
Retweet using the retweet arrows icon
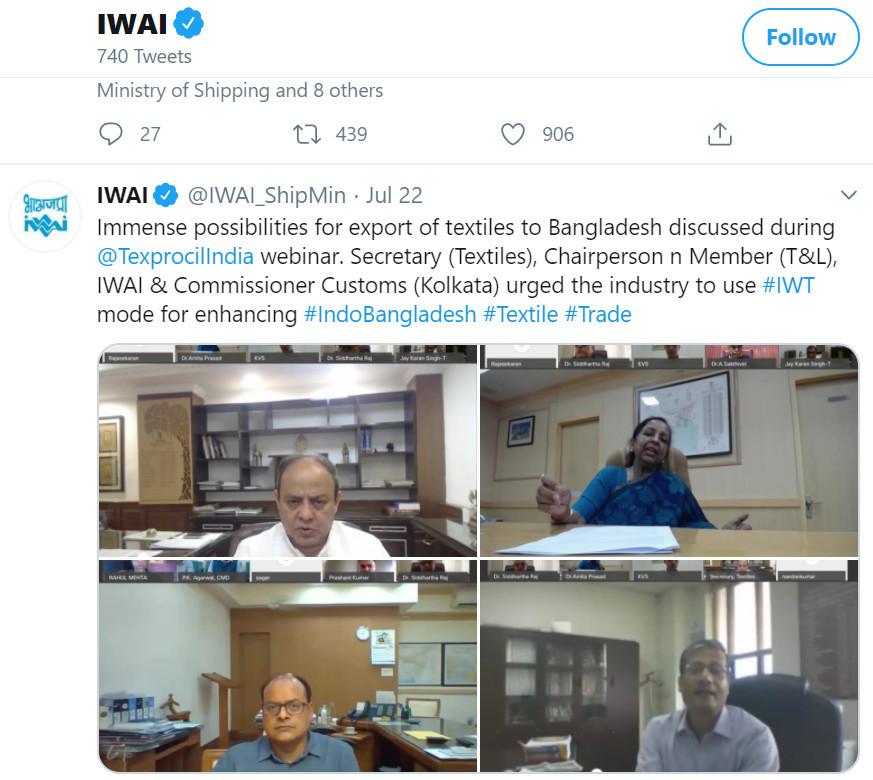(307, 134)
